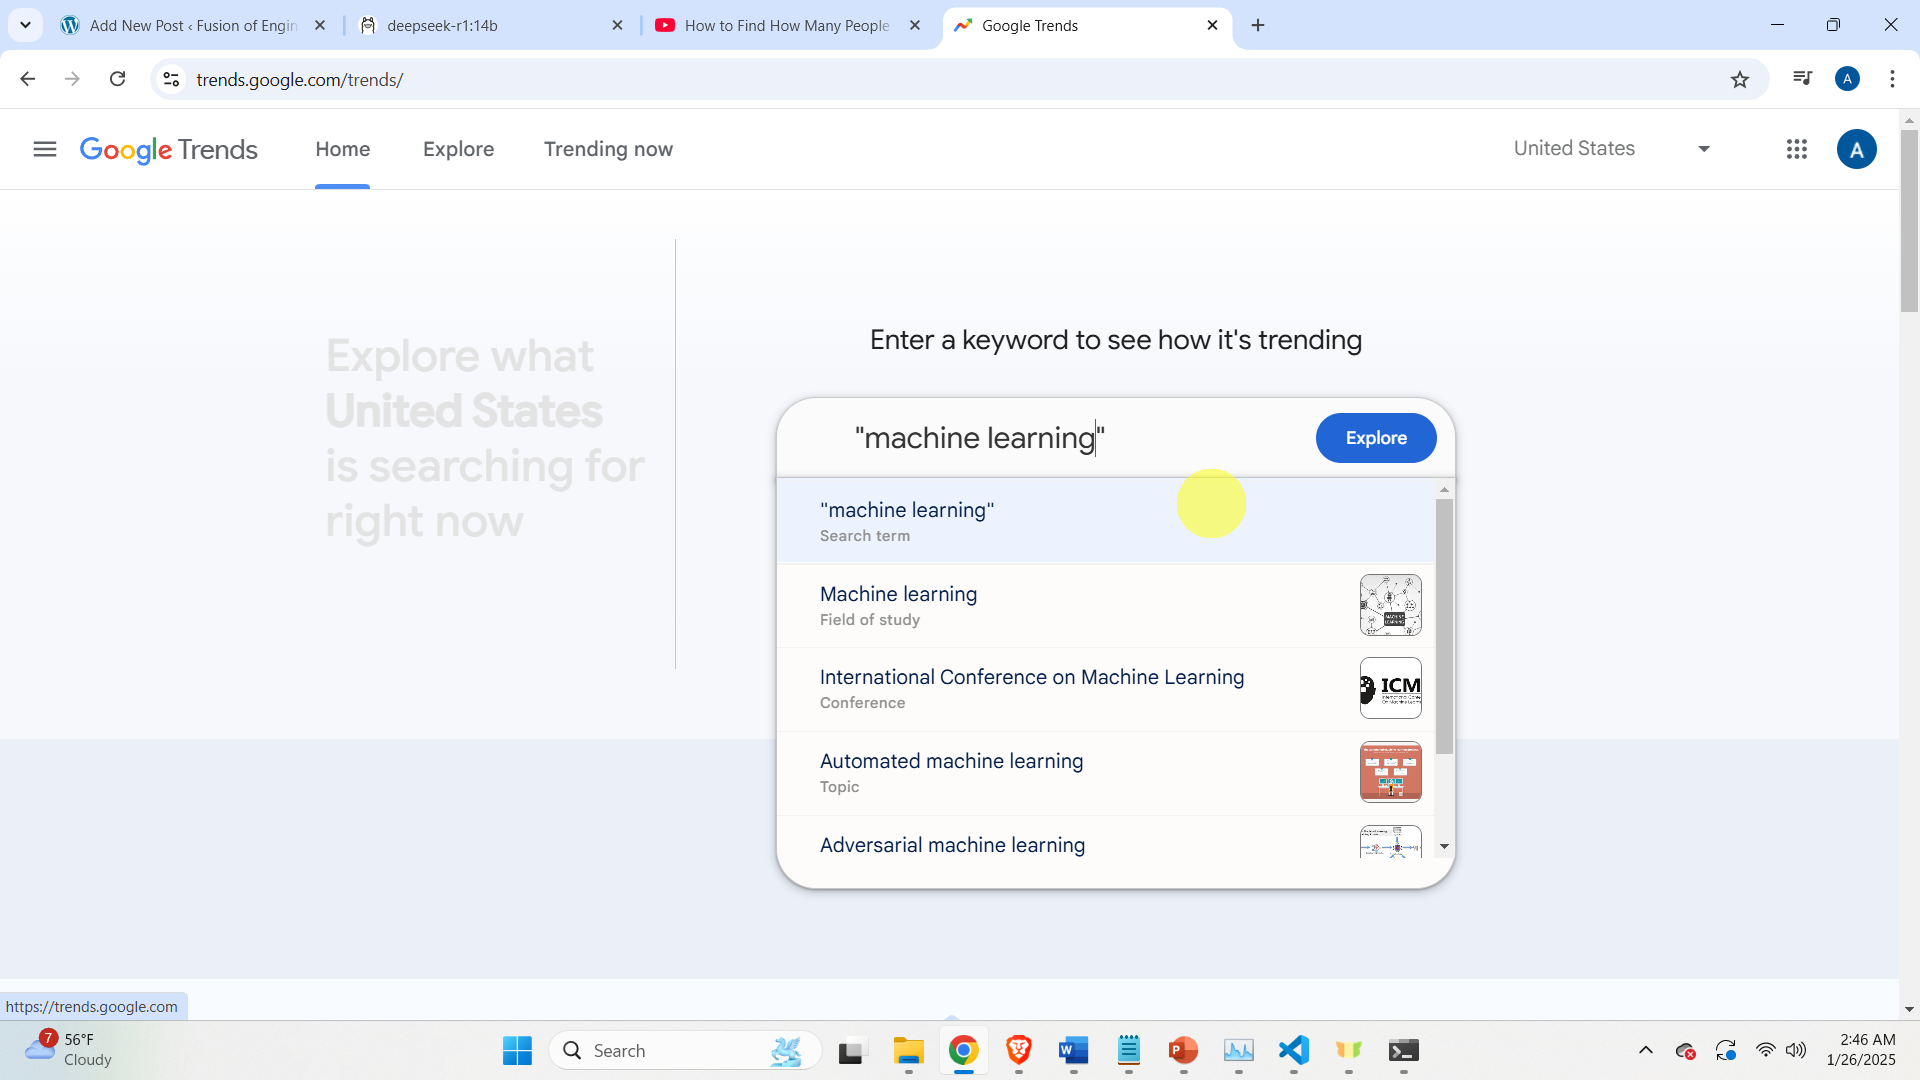1920x1080 pixels.
Task: Open the Google Trends hamburger menu
Action: pos(45,149)
